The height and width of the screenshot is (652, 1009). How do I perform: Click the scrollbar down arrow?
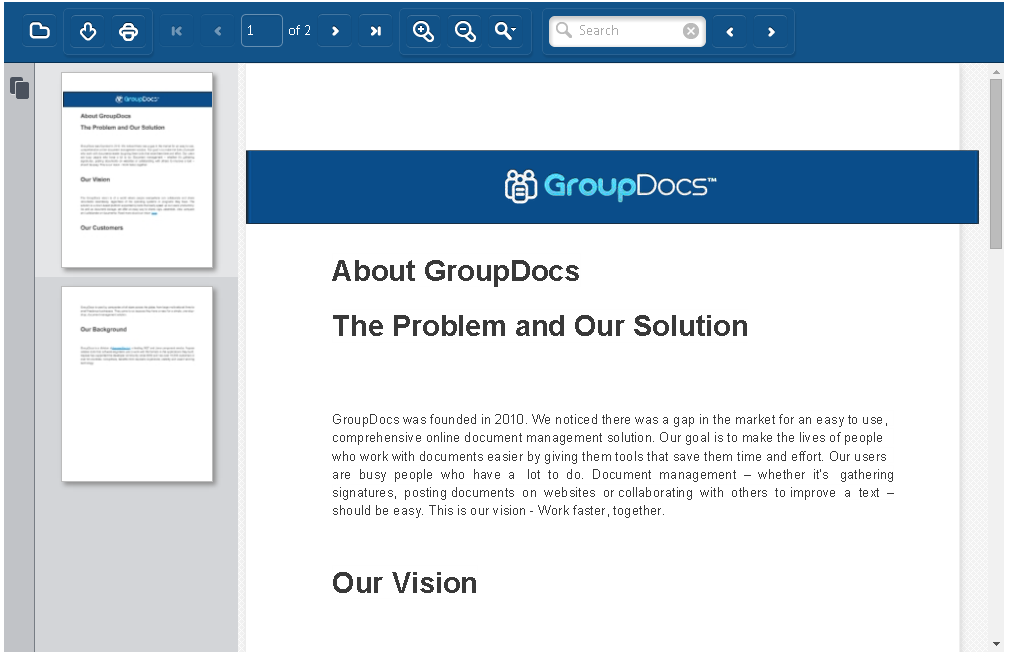(x=996, y=644)
